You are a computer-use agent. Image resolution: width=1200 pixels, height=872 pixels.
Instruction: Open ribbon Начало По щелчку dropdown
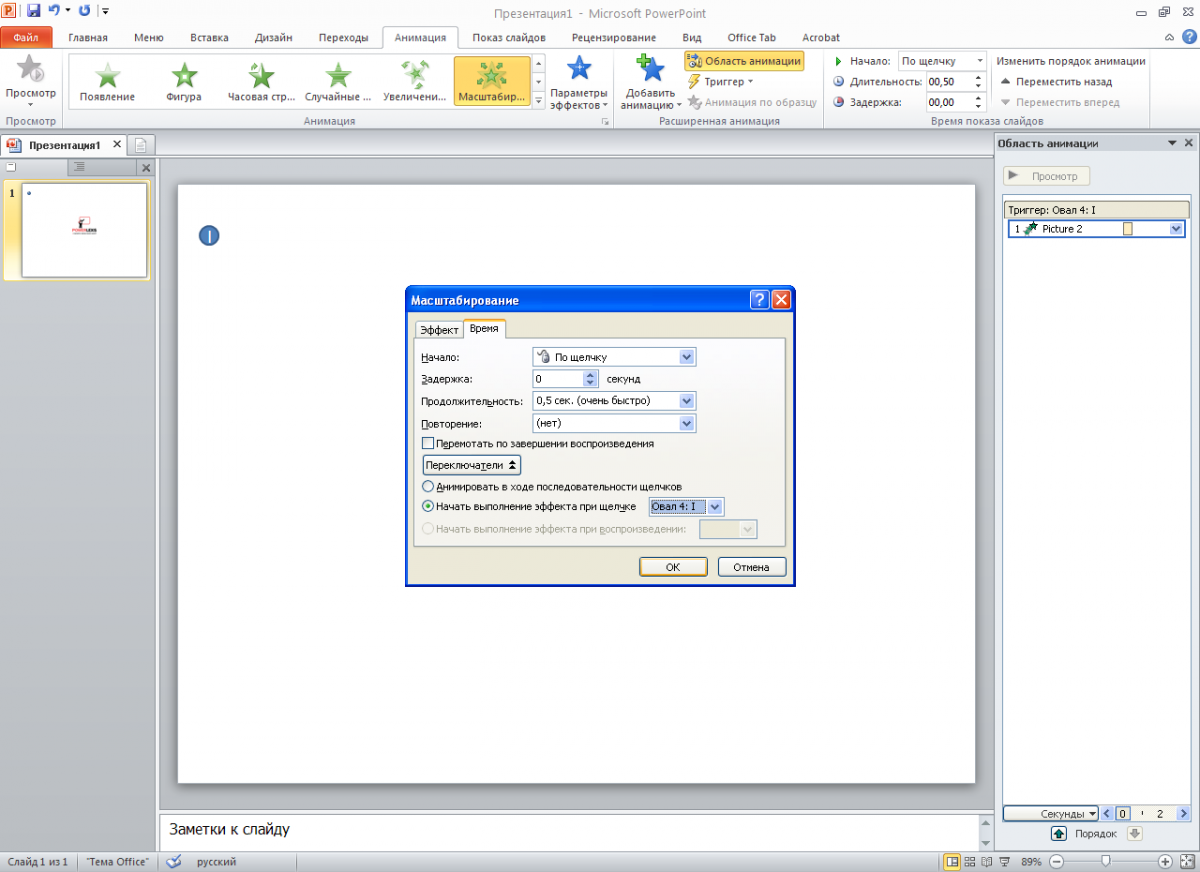(980, 61)
